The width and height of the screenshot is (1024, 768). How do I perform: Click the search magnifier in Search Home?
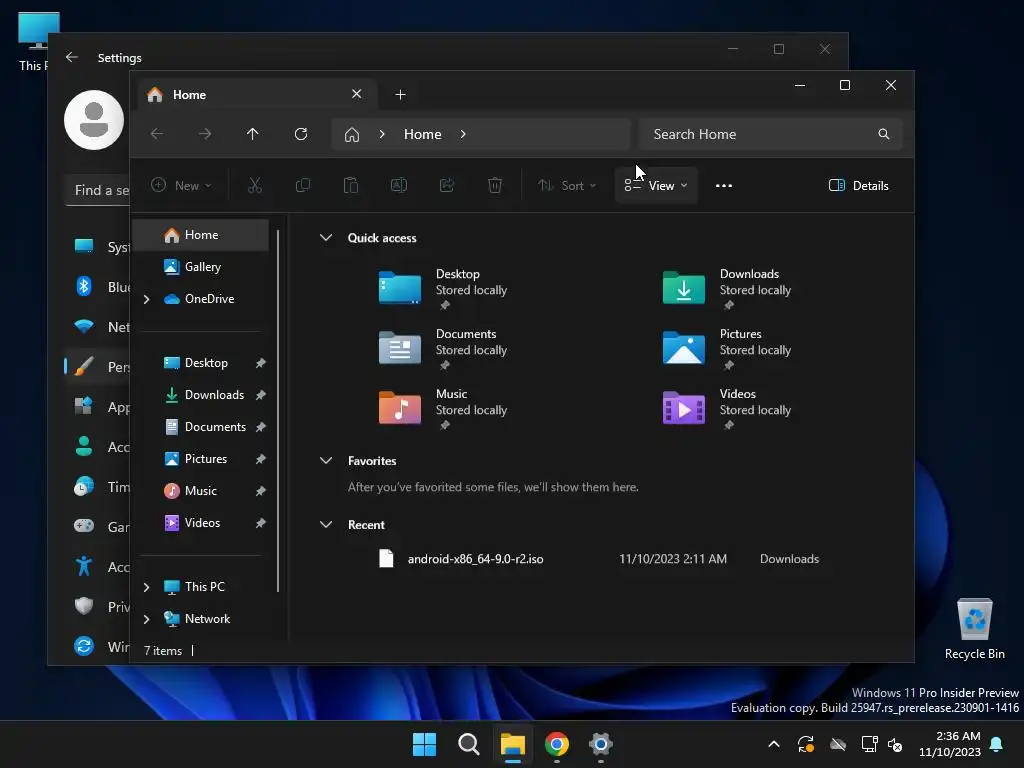pos(884,134)
